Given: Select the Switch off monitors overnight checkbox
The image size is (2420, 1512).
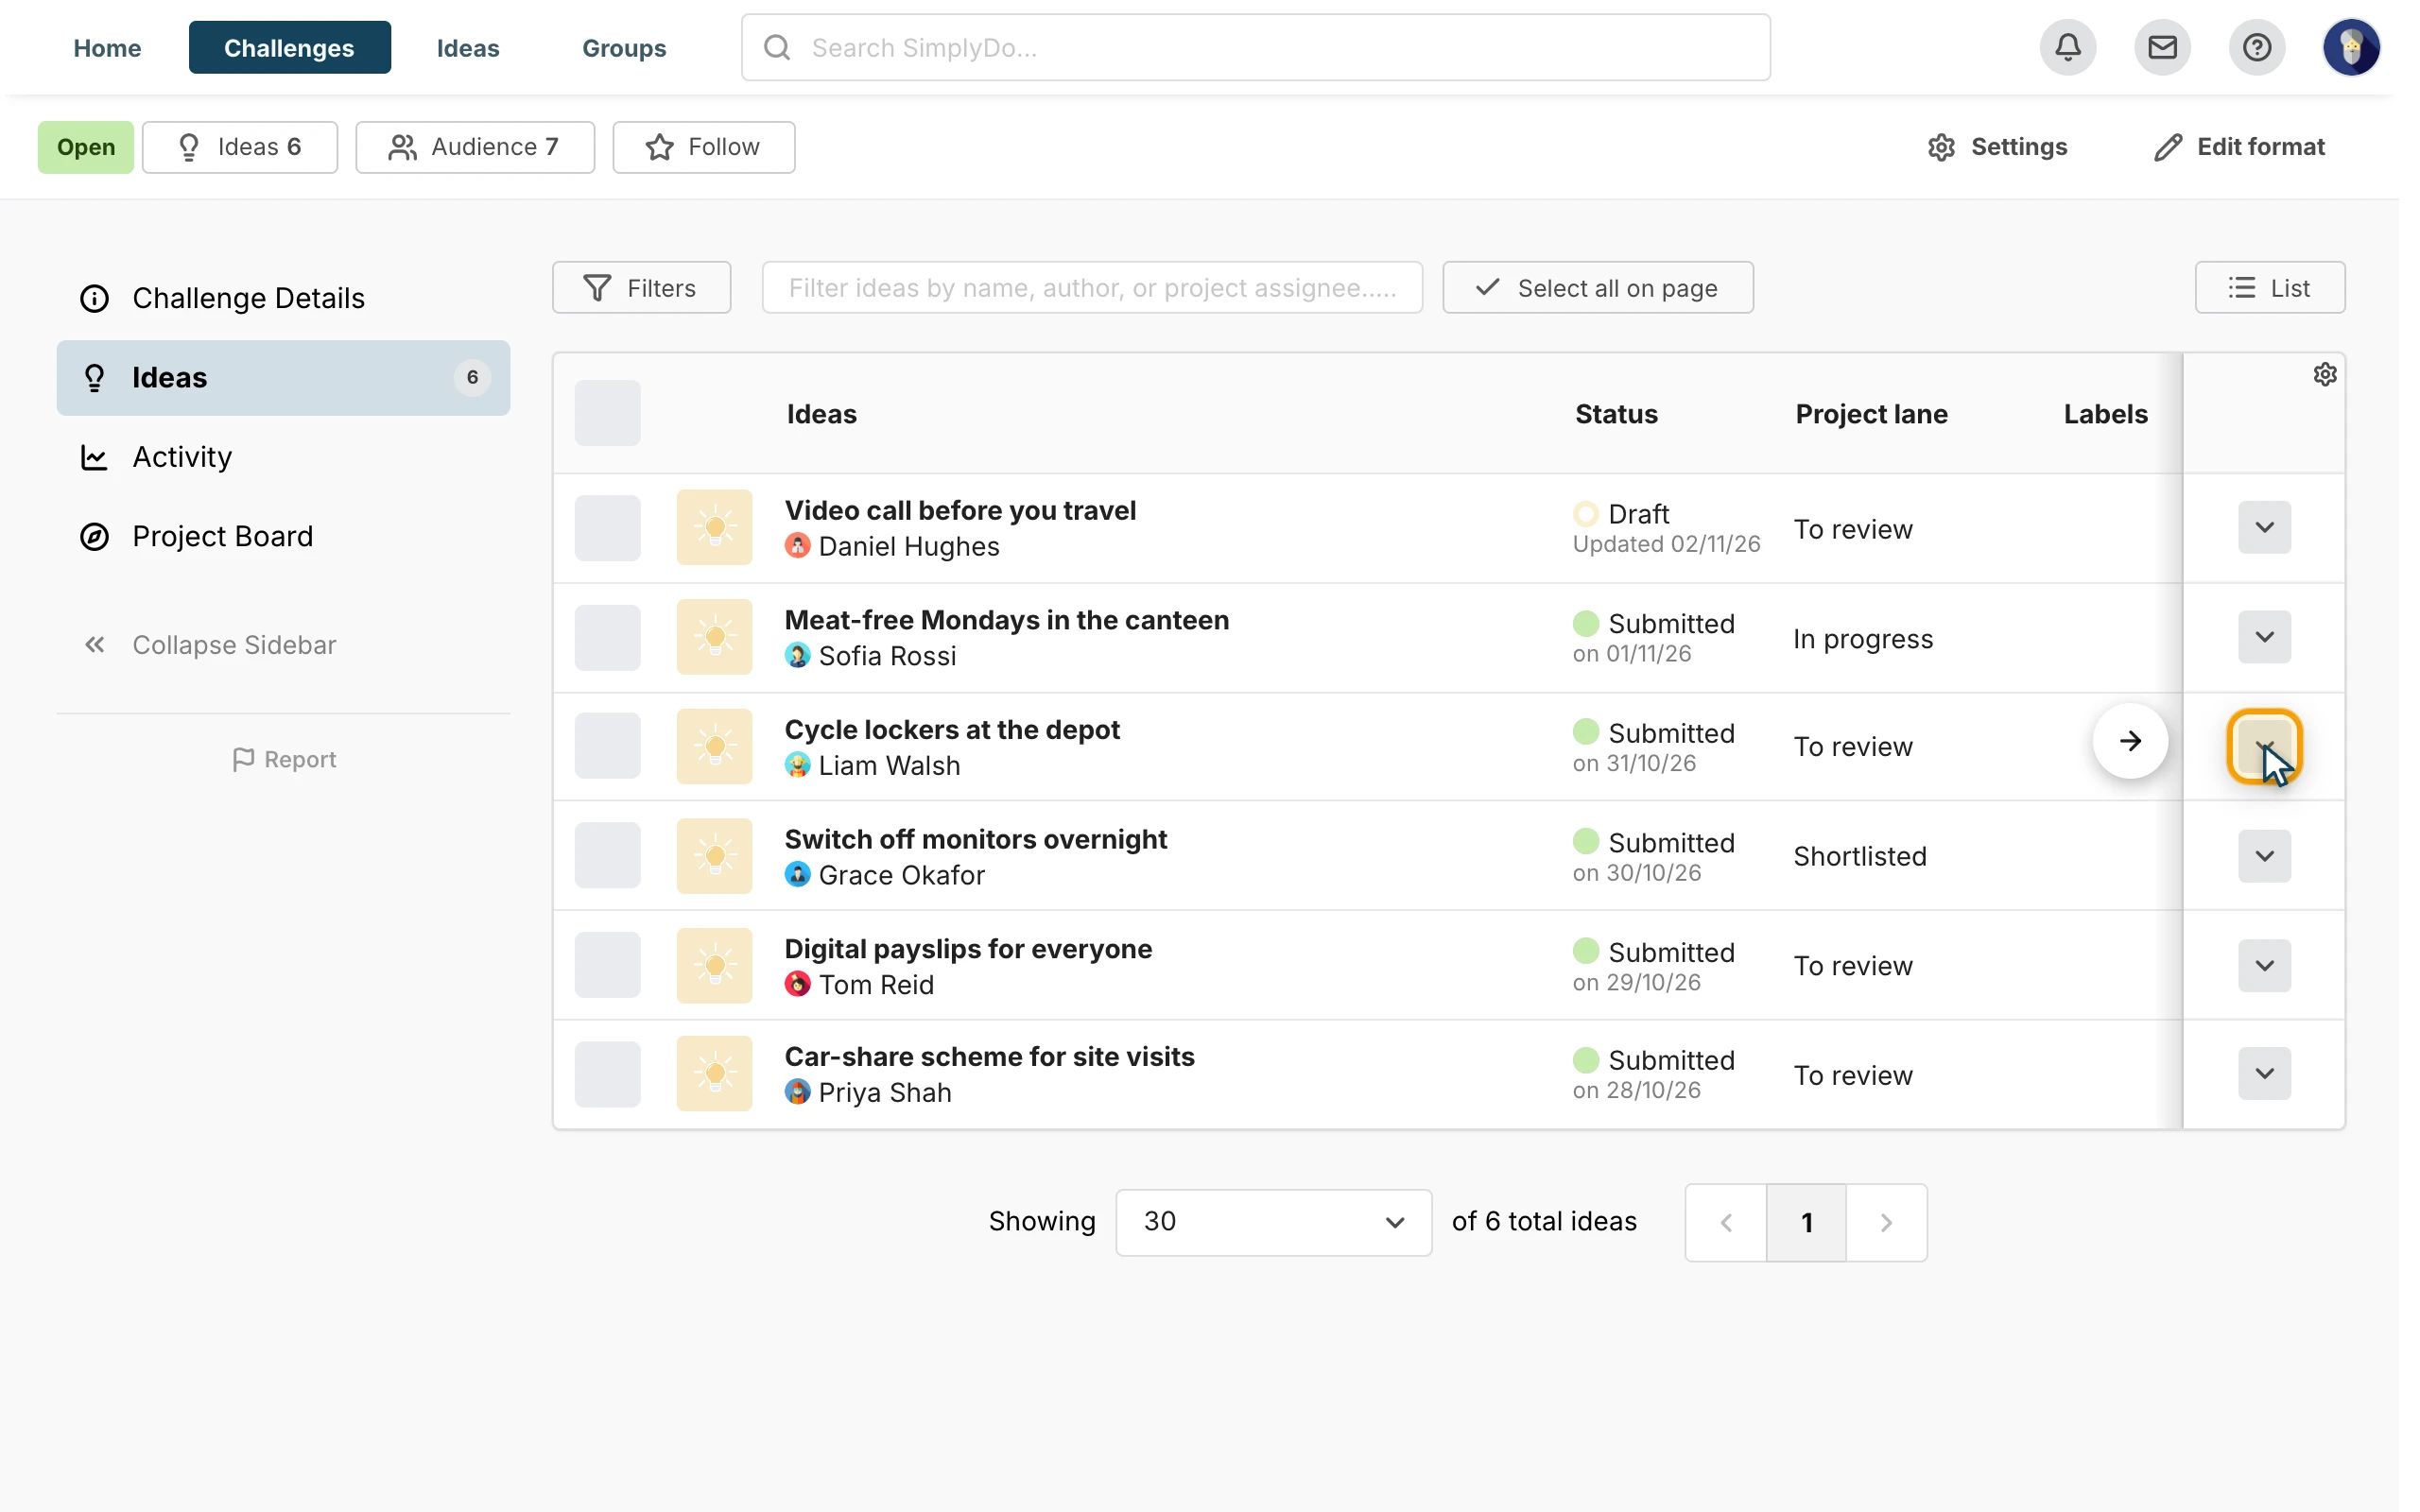Looking at the screenshot, I should coord(607,856).
